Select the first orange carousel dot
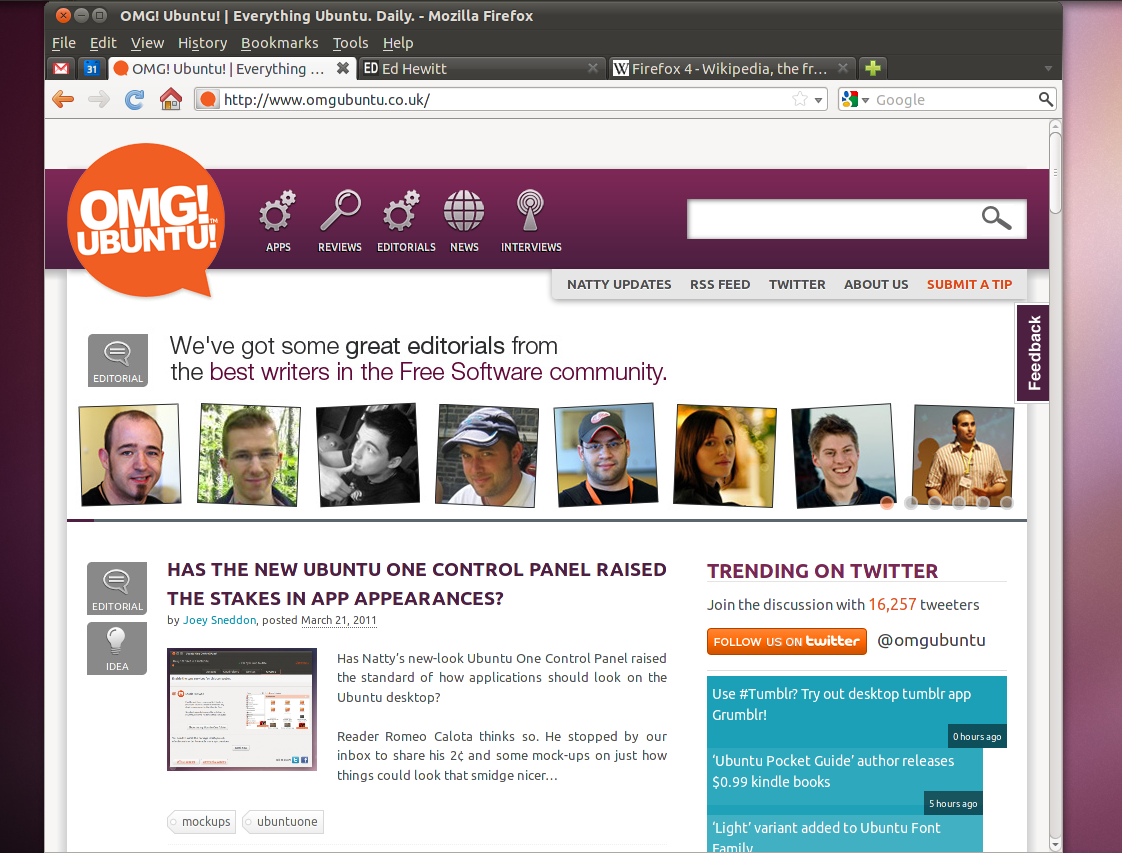 tap(887, 503)
